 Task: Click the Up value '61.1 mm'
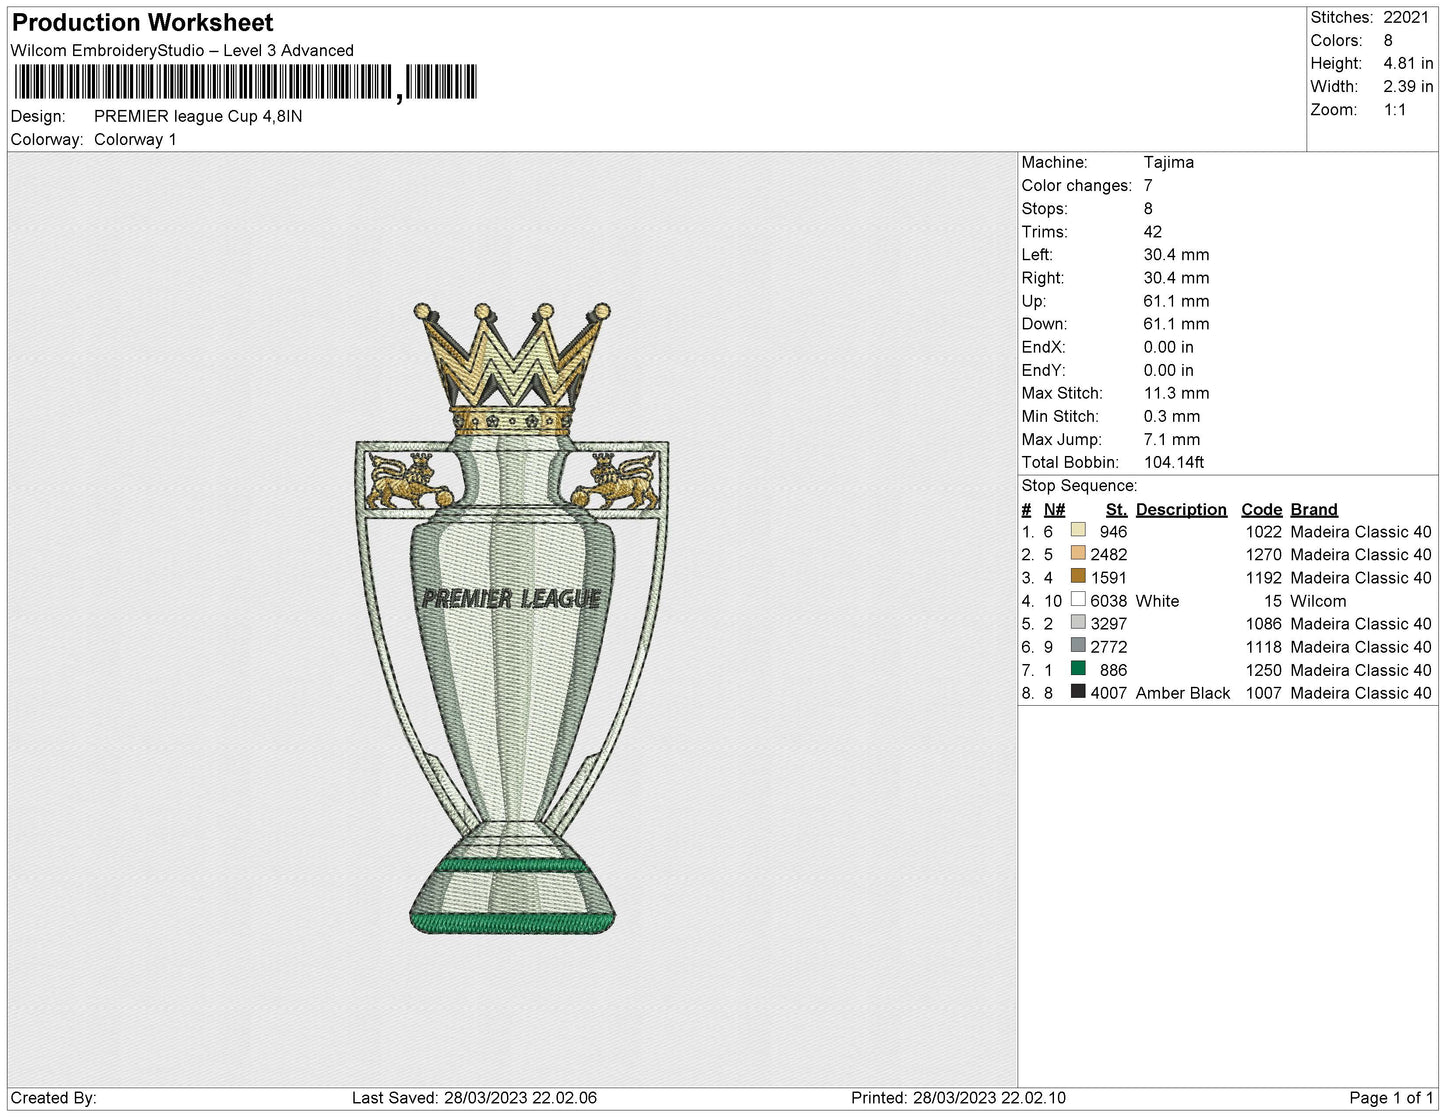coord(1177,301)
